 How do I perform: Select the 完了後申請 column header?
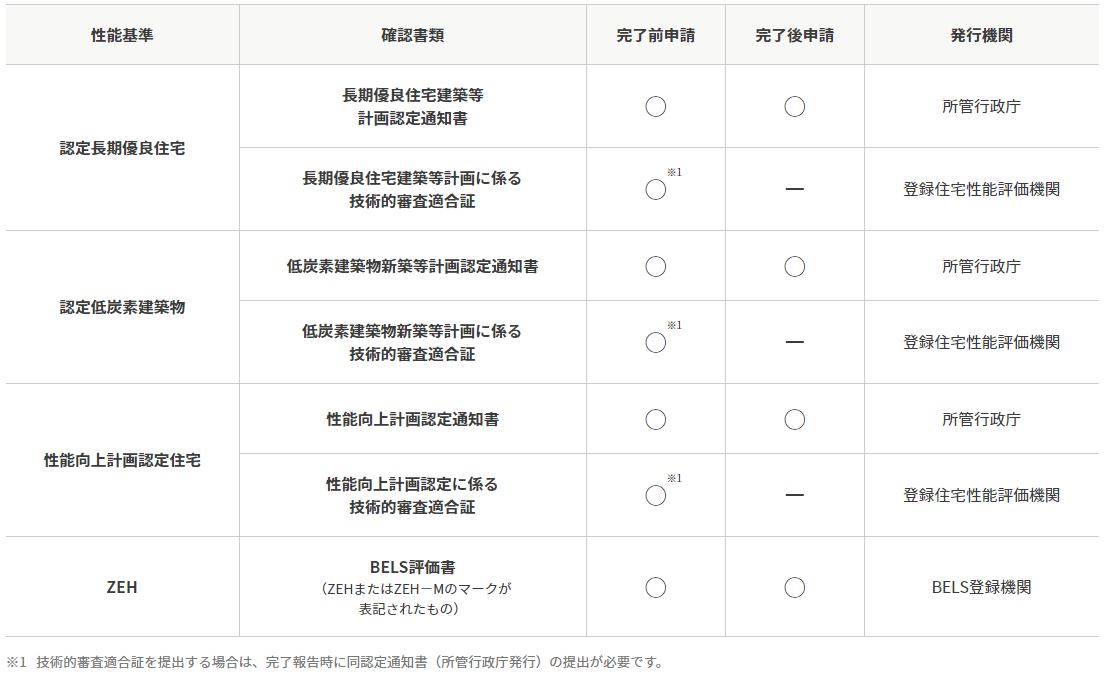[x=794, y=35]
